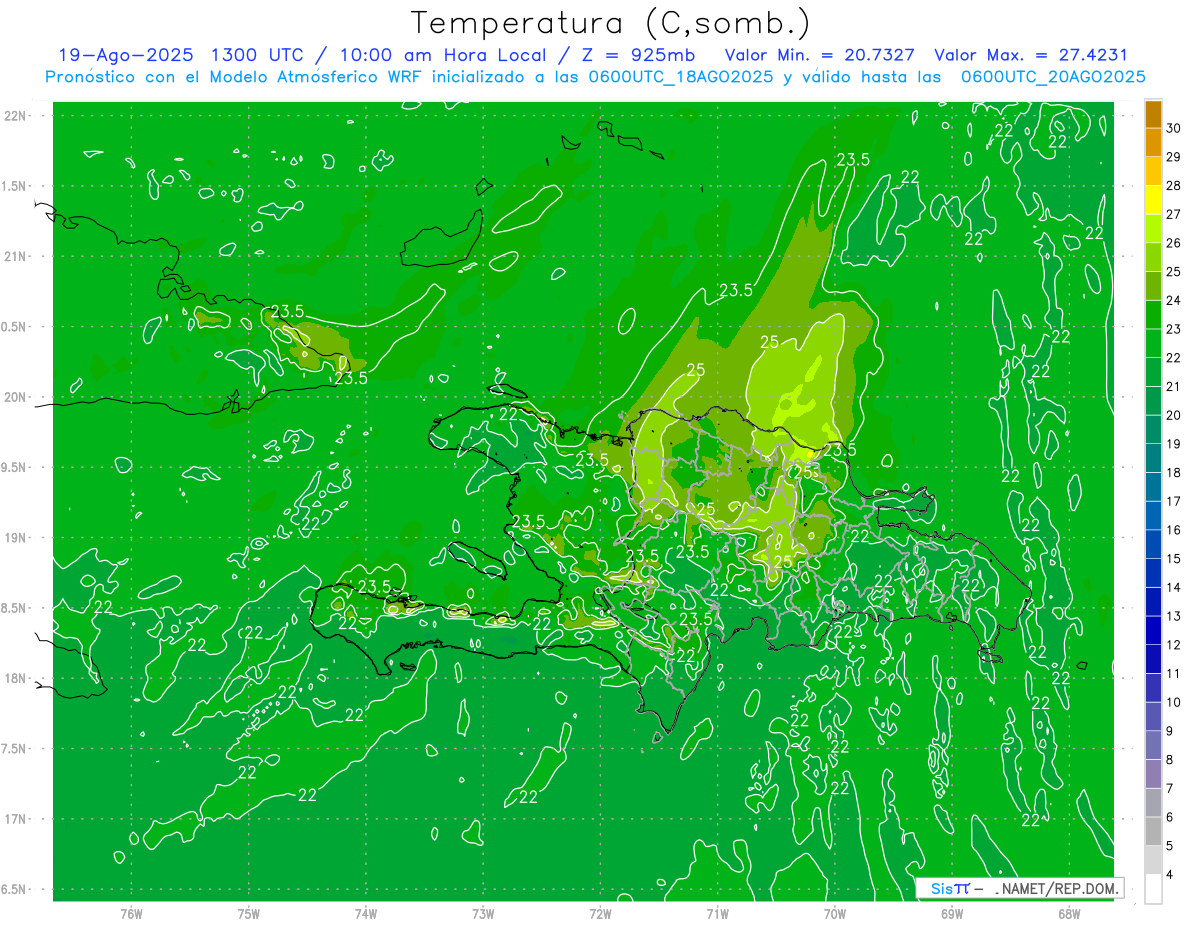Click the color bar label '17'
Image resolution: width=1200 pixels, height=927 pixels.
tap(1174, 502)
